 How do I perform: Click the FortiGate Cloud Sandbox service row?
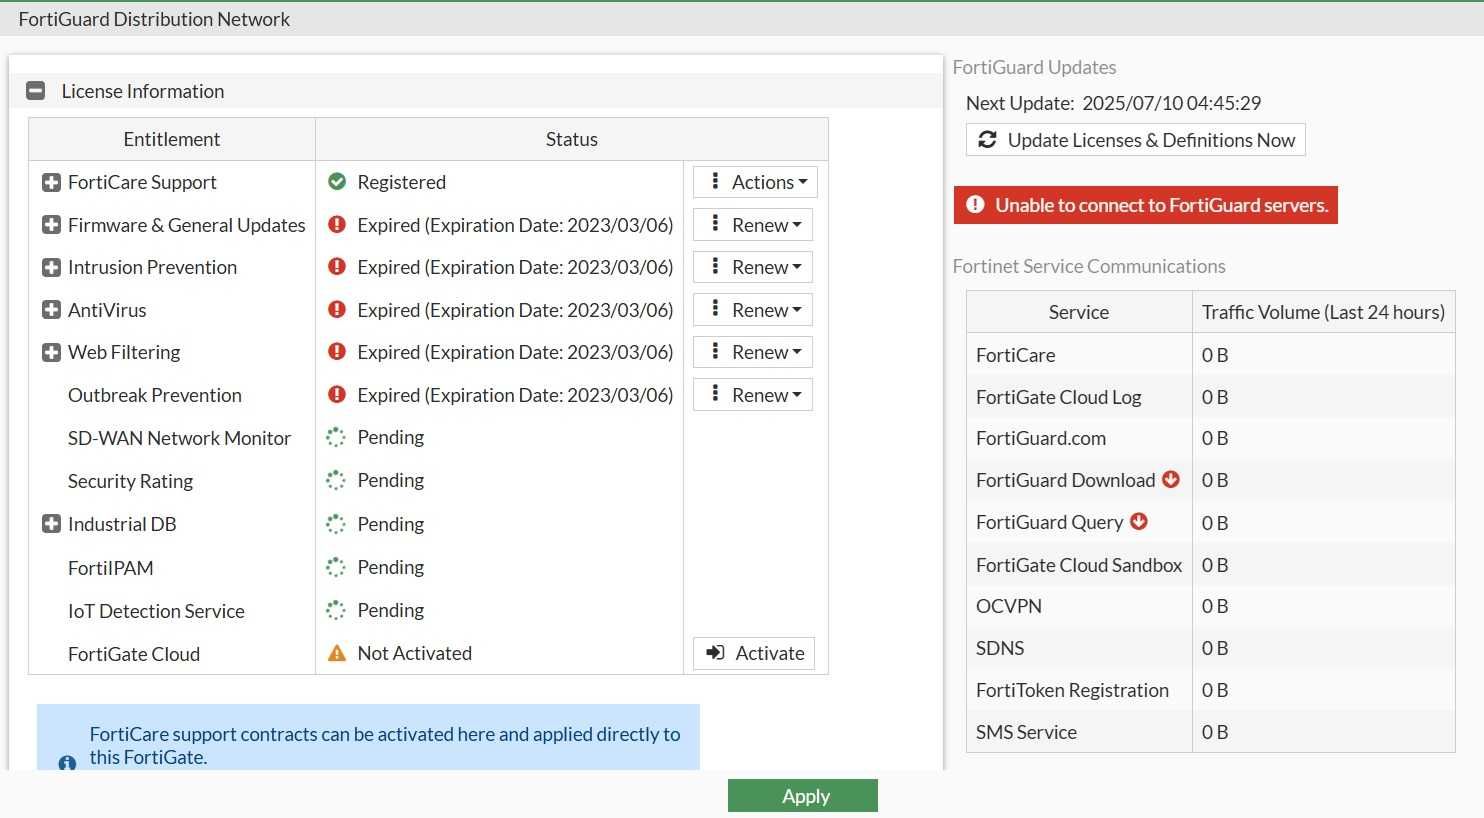(x=1211, y=565)
